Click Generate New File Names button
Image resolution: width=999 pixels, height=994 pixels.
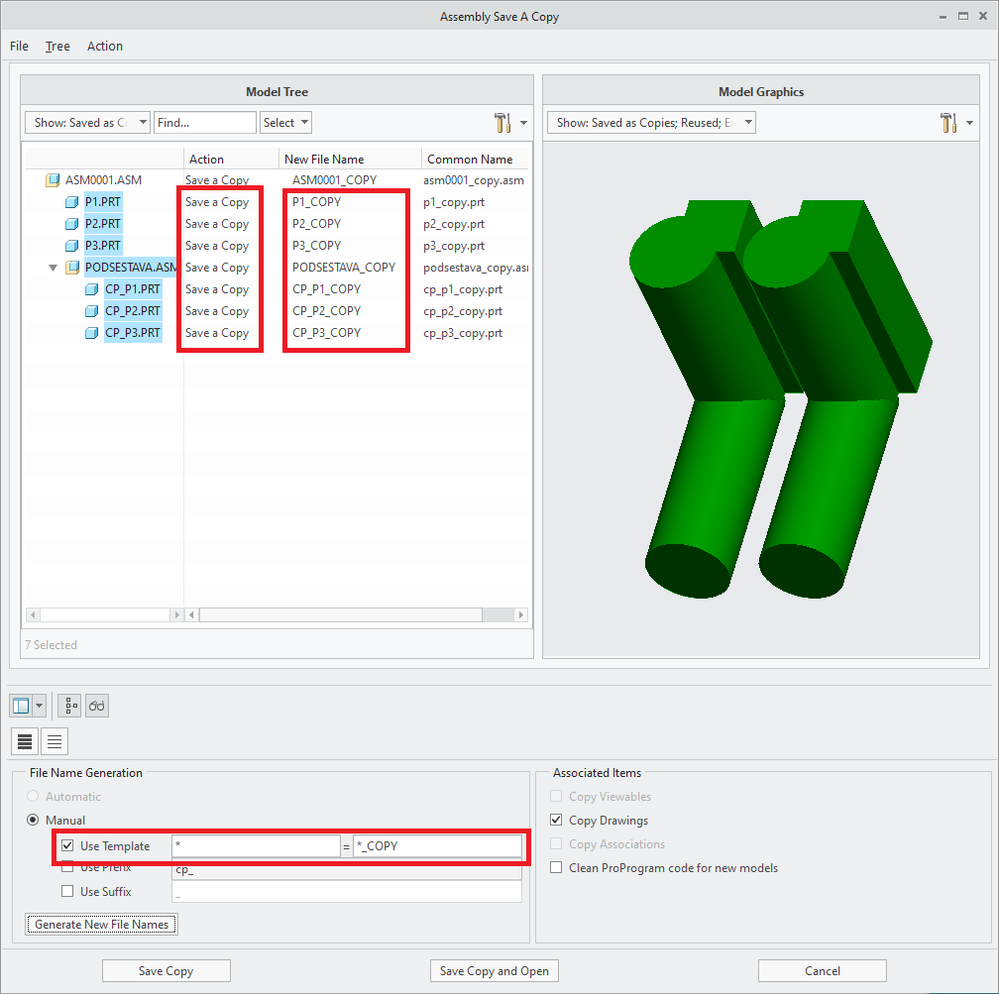102,924
